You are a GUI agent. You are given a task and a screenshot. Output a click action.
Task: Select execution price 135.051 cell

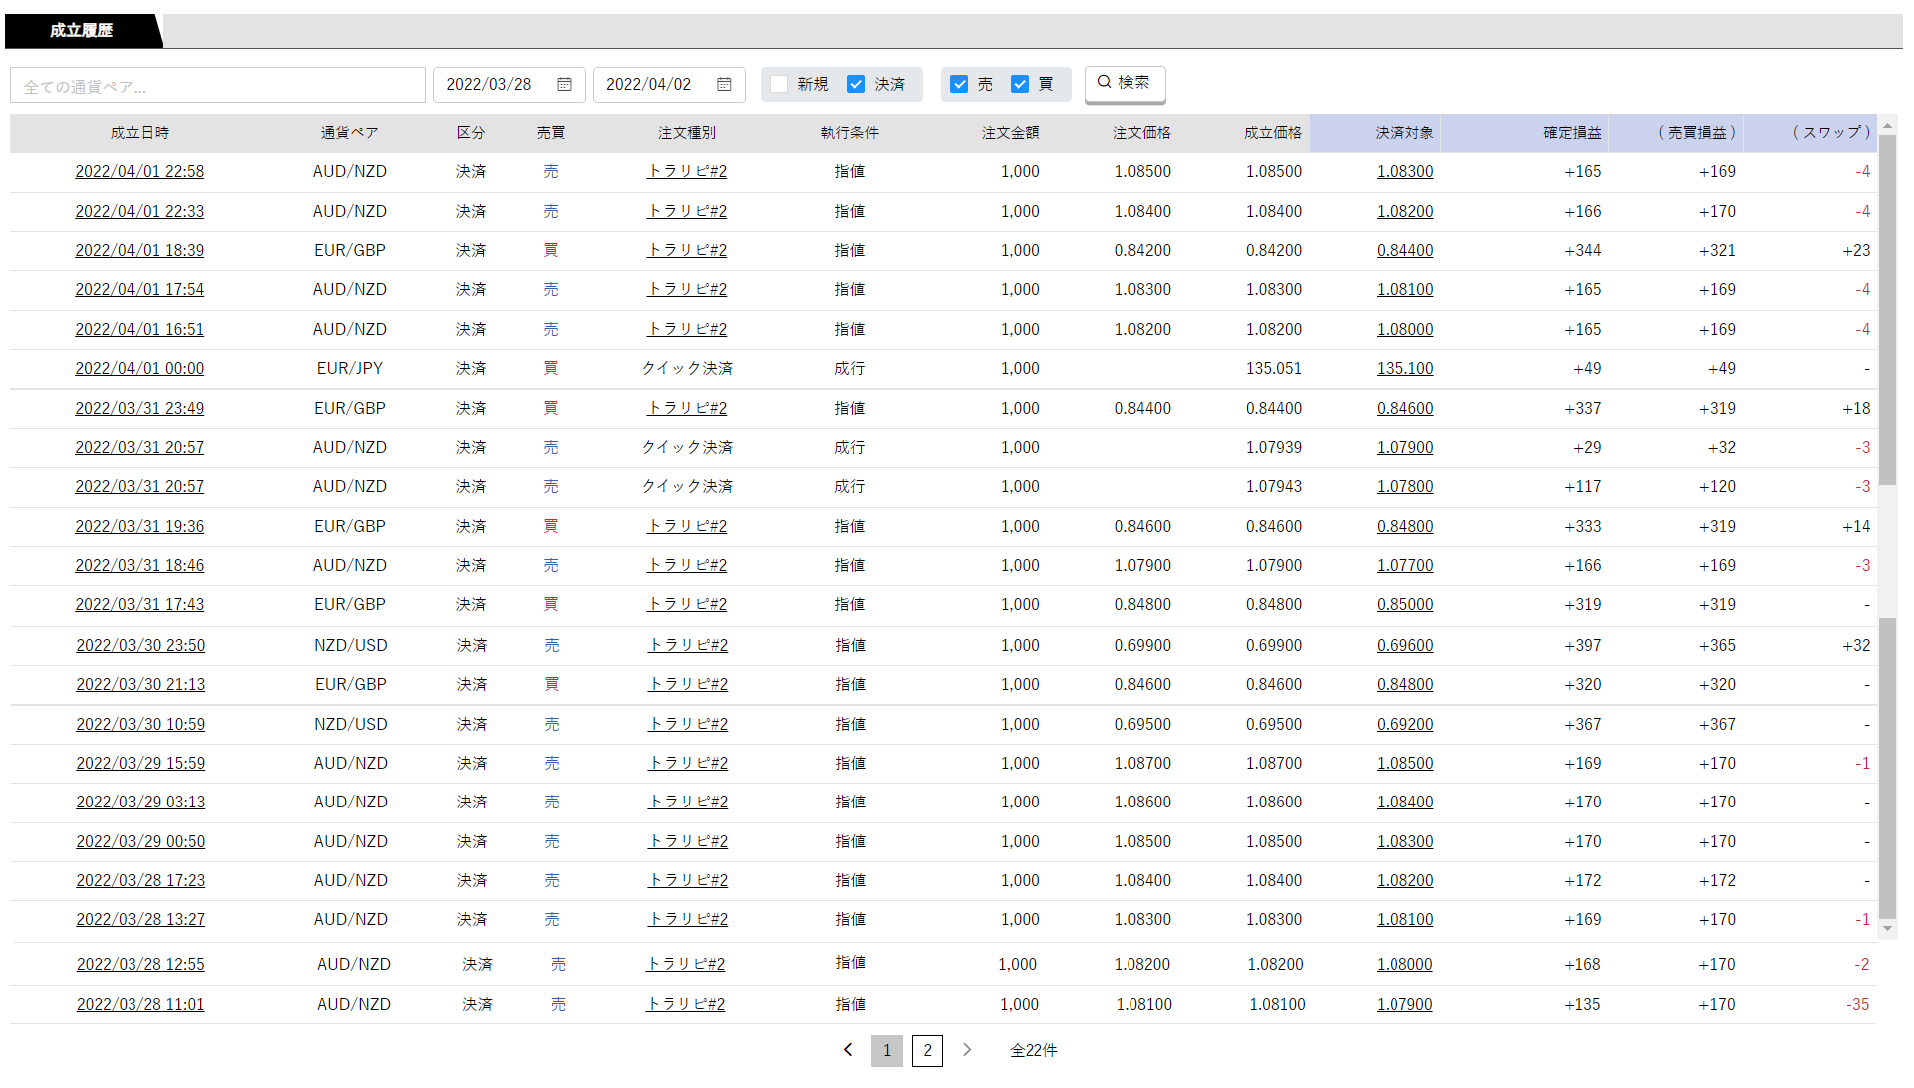click(1274, 369)
